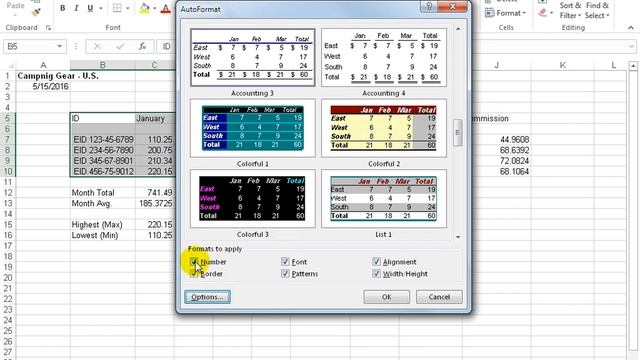Screen dimensions: 640x360
Task: Click the Insert Function fx icon
Action: click(142, 47)
